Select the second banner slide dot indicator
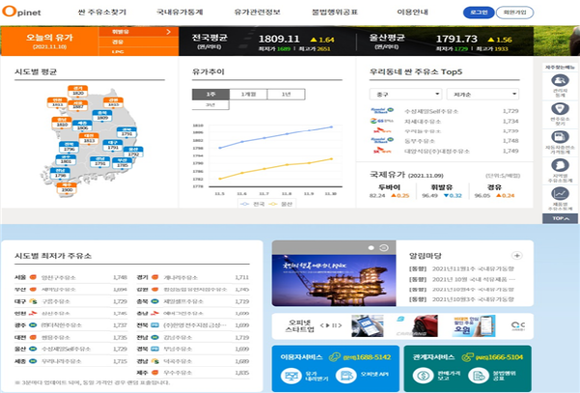Image resolution: width=580 pixels, height=393 pixels. tap(384, 248)
